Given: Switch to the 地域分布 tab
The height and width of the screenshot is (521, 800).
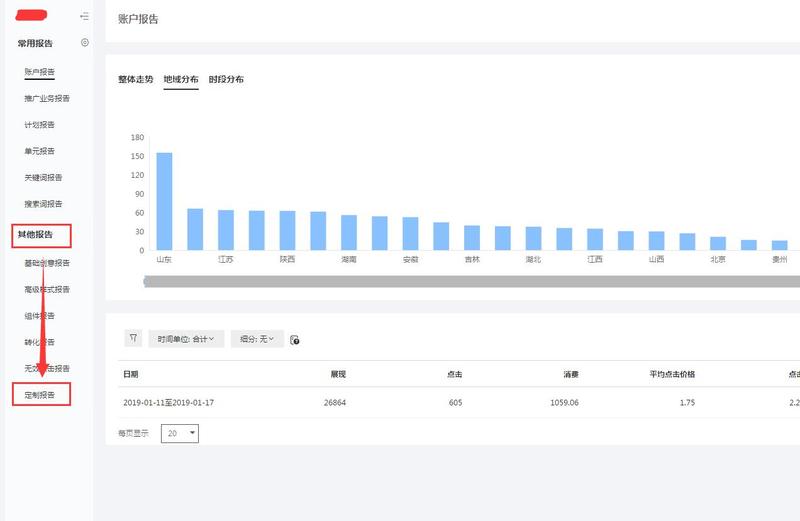Looking at the screenshot, I should (x=181, y=79).
